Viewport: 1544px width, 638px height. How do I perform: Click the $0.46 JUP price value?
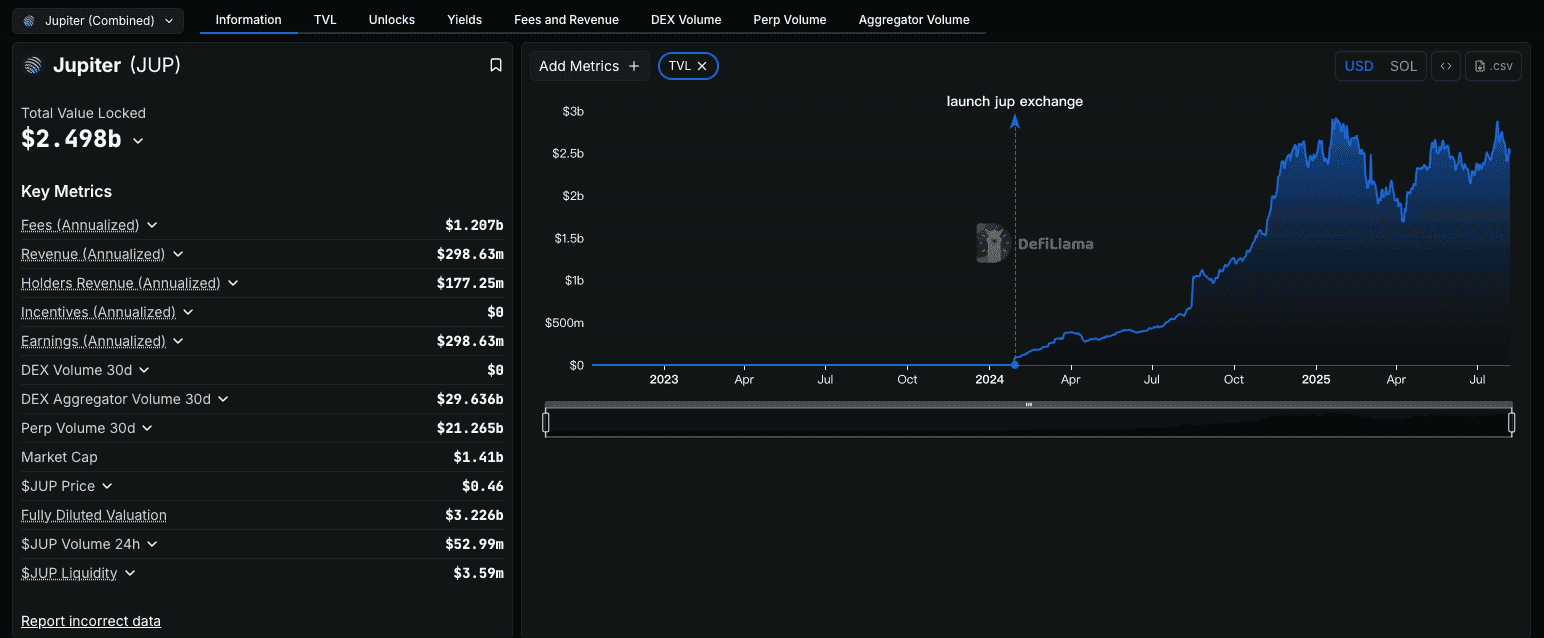pyautogui.click(x=482, y=486)
